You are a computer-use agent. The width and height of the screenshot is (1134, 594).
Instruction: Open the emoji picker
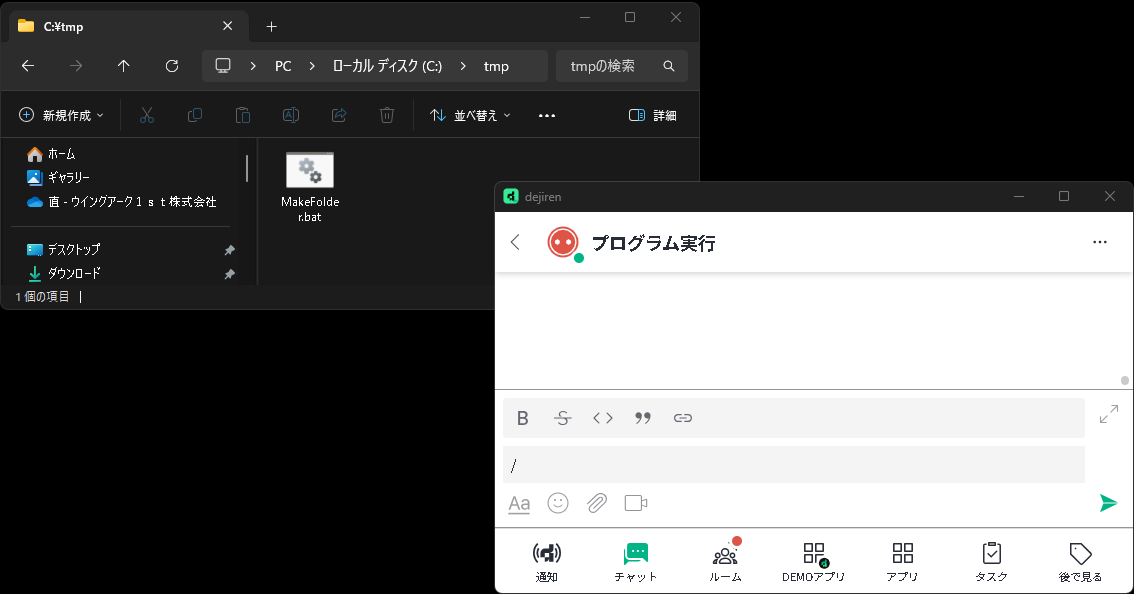coord(558,503)
